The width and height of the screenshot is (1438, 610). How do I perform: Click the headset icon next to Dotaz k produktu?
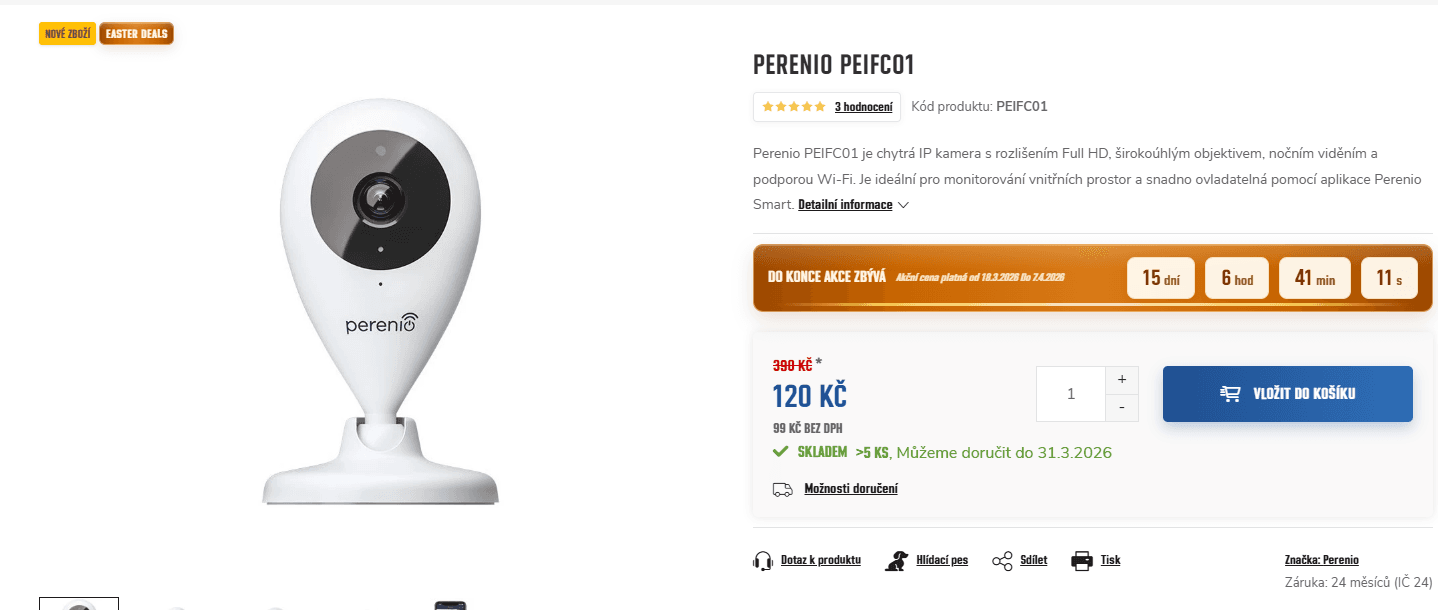pos(761,560)
